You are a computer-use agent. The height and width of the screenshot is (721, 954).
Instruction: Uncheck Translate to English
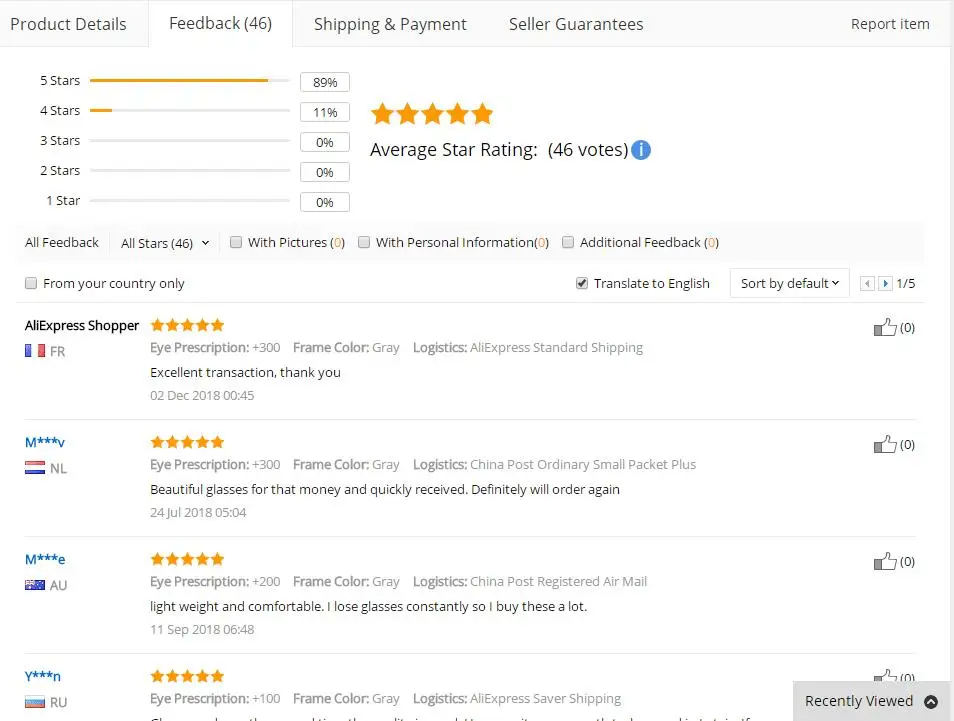tap(582, 284)
